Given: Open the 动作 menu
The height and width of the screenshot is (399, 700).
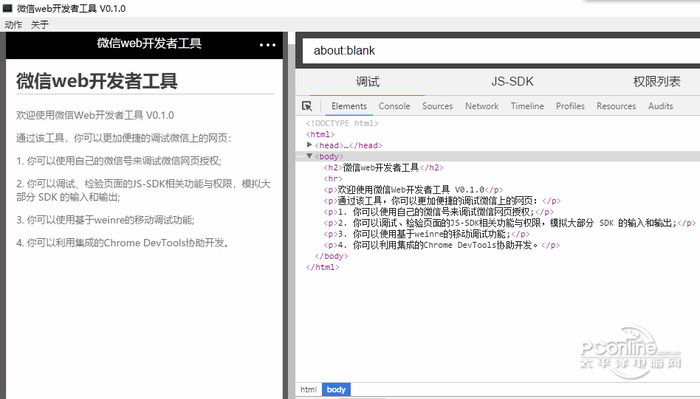Looking at the screenshot, I should coord(13,25).
